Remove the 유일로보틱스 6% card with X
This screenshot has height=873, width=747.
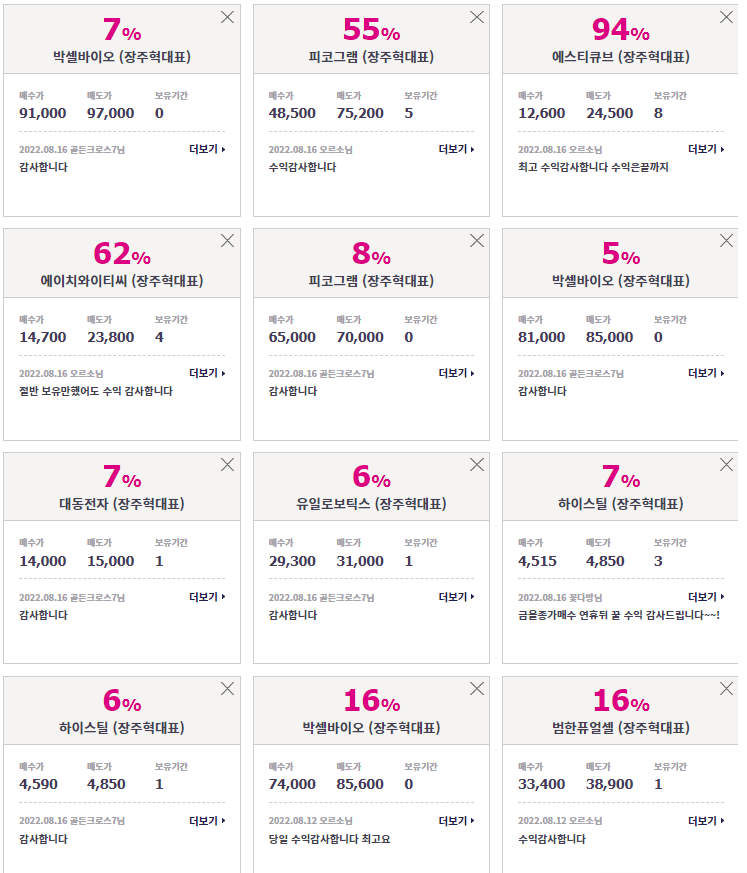(476, 465)
